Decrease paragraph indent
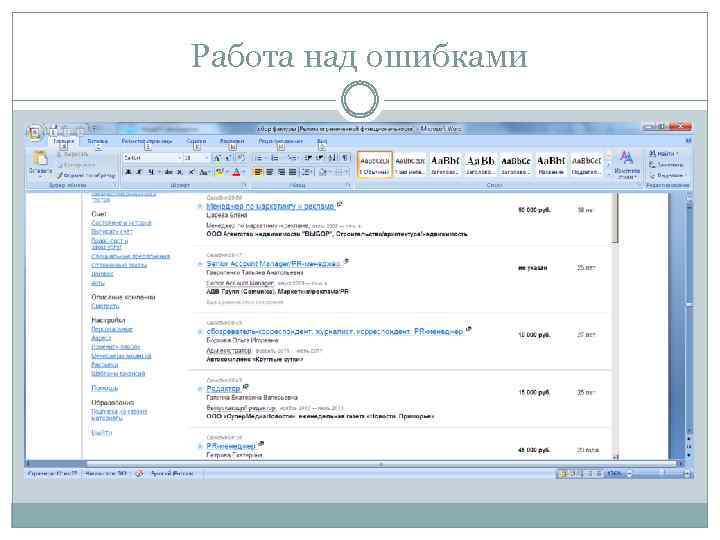This screenshot has height=540, width=720. coord(308,158)
